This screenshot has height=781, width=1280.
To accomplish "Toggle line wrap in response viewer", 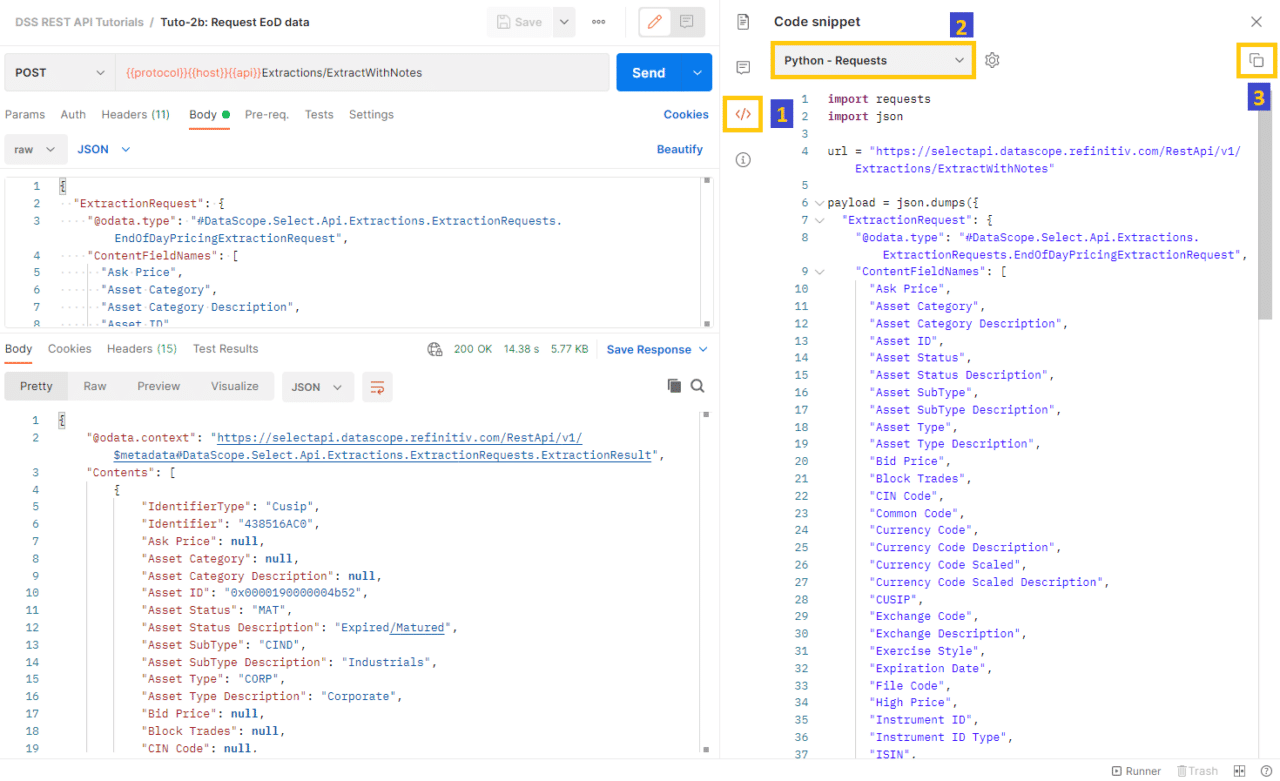I will pos(377,387).
